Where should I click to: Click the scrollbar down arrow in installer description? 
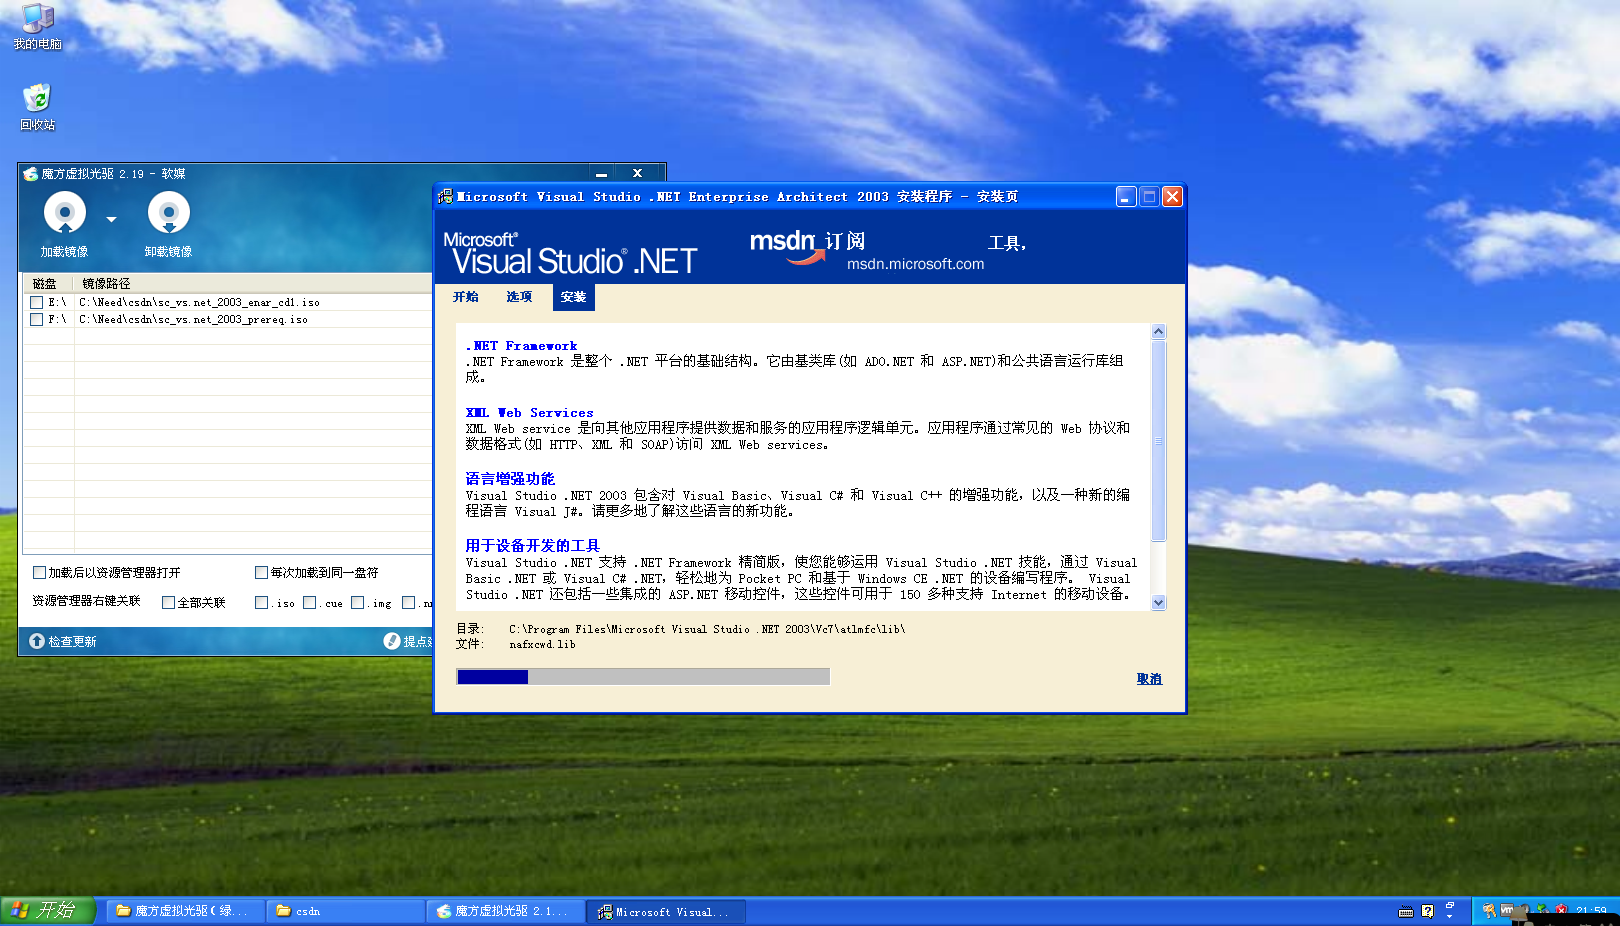1158,603
